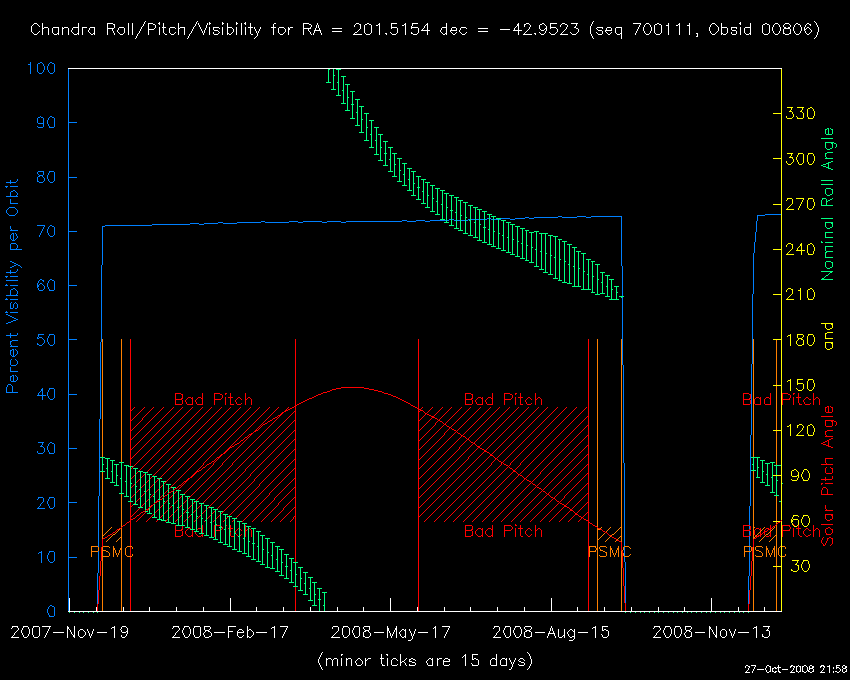The height and width of the screenshot is (680, 850).
Task: Click the upper 'Bad Pitch' label in middle hatched region
Action: pyautogui.click(x=503, y=399)
